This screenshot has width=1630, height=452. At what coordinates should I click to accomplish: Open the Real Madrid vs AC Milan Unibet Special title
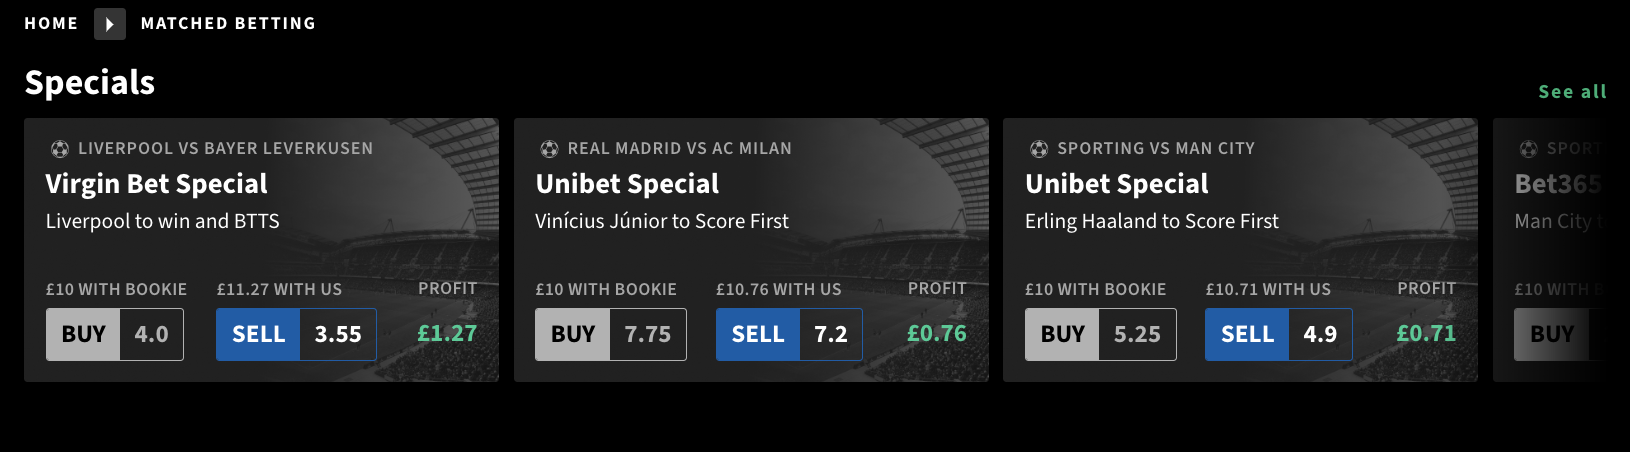627,184
